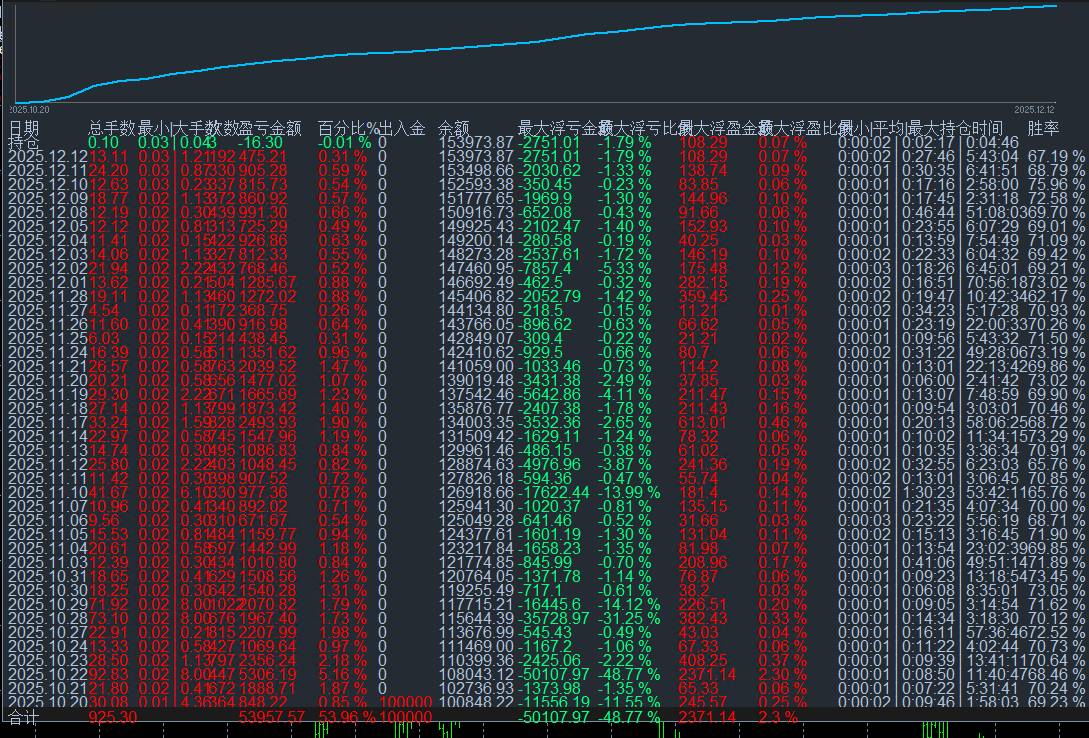Click max floating loss -7857.4

coord(544,269)
